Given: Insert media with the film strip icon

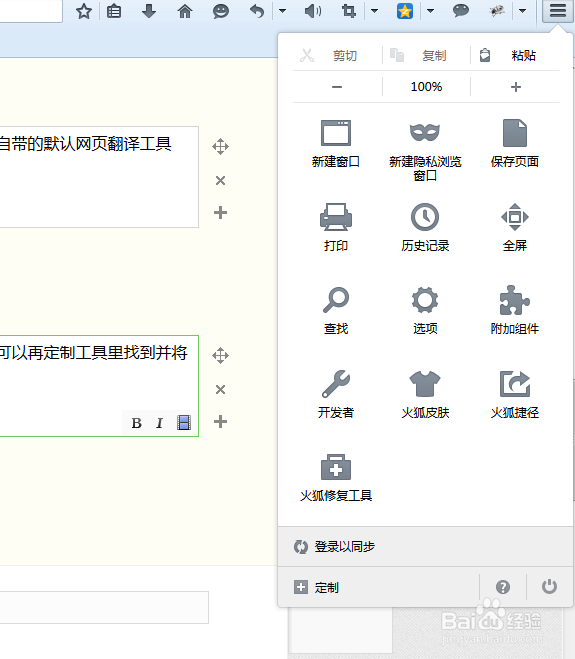Looking at the screenshot, I should [184, 423].
